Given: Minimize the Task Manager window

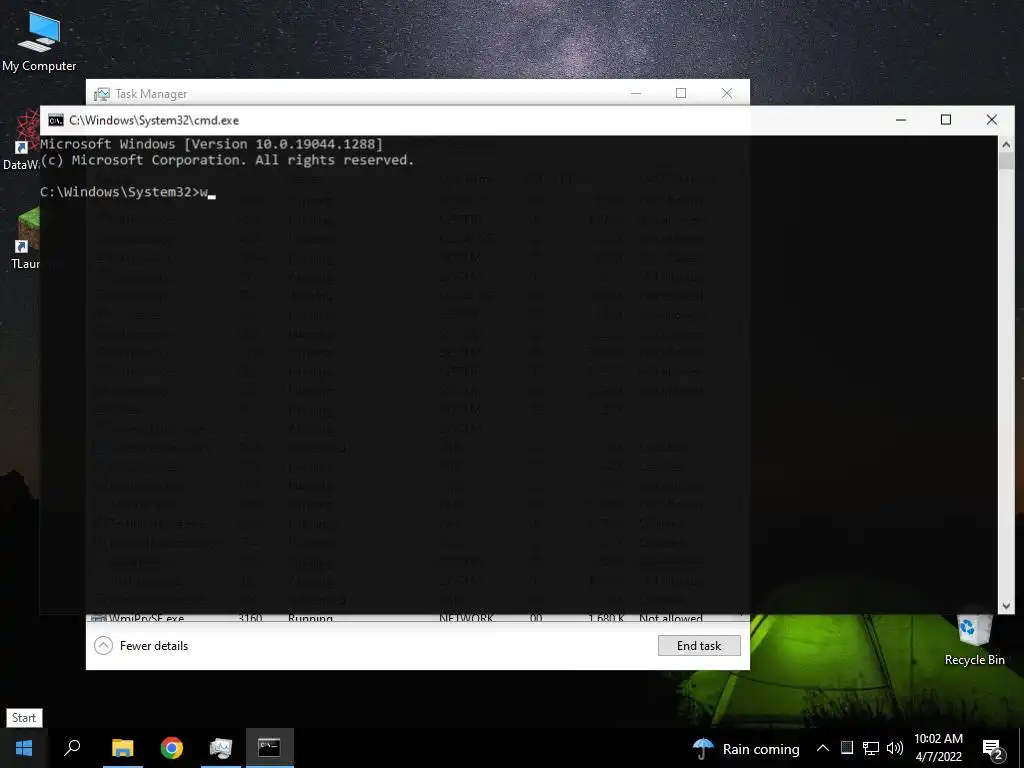Looking at the screenshot, I should tap(636, 93).
